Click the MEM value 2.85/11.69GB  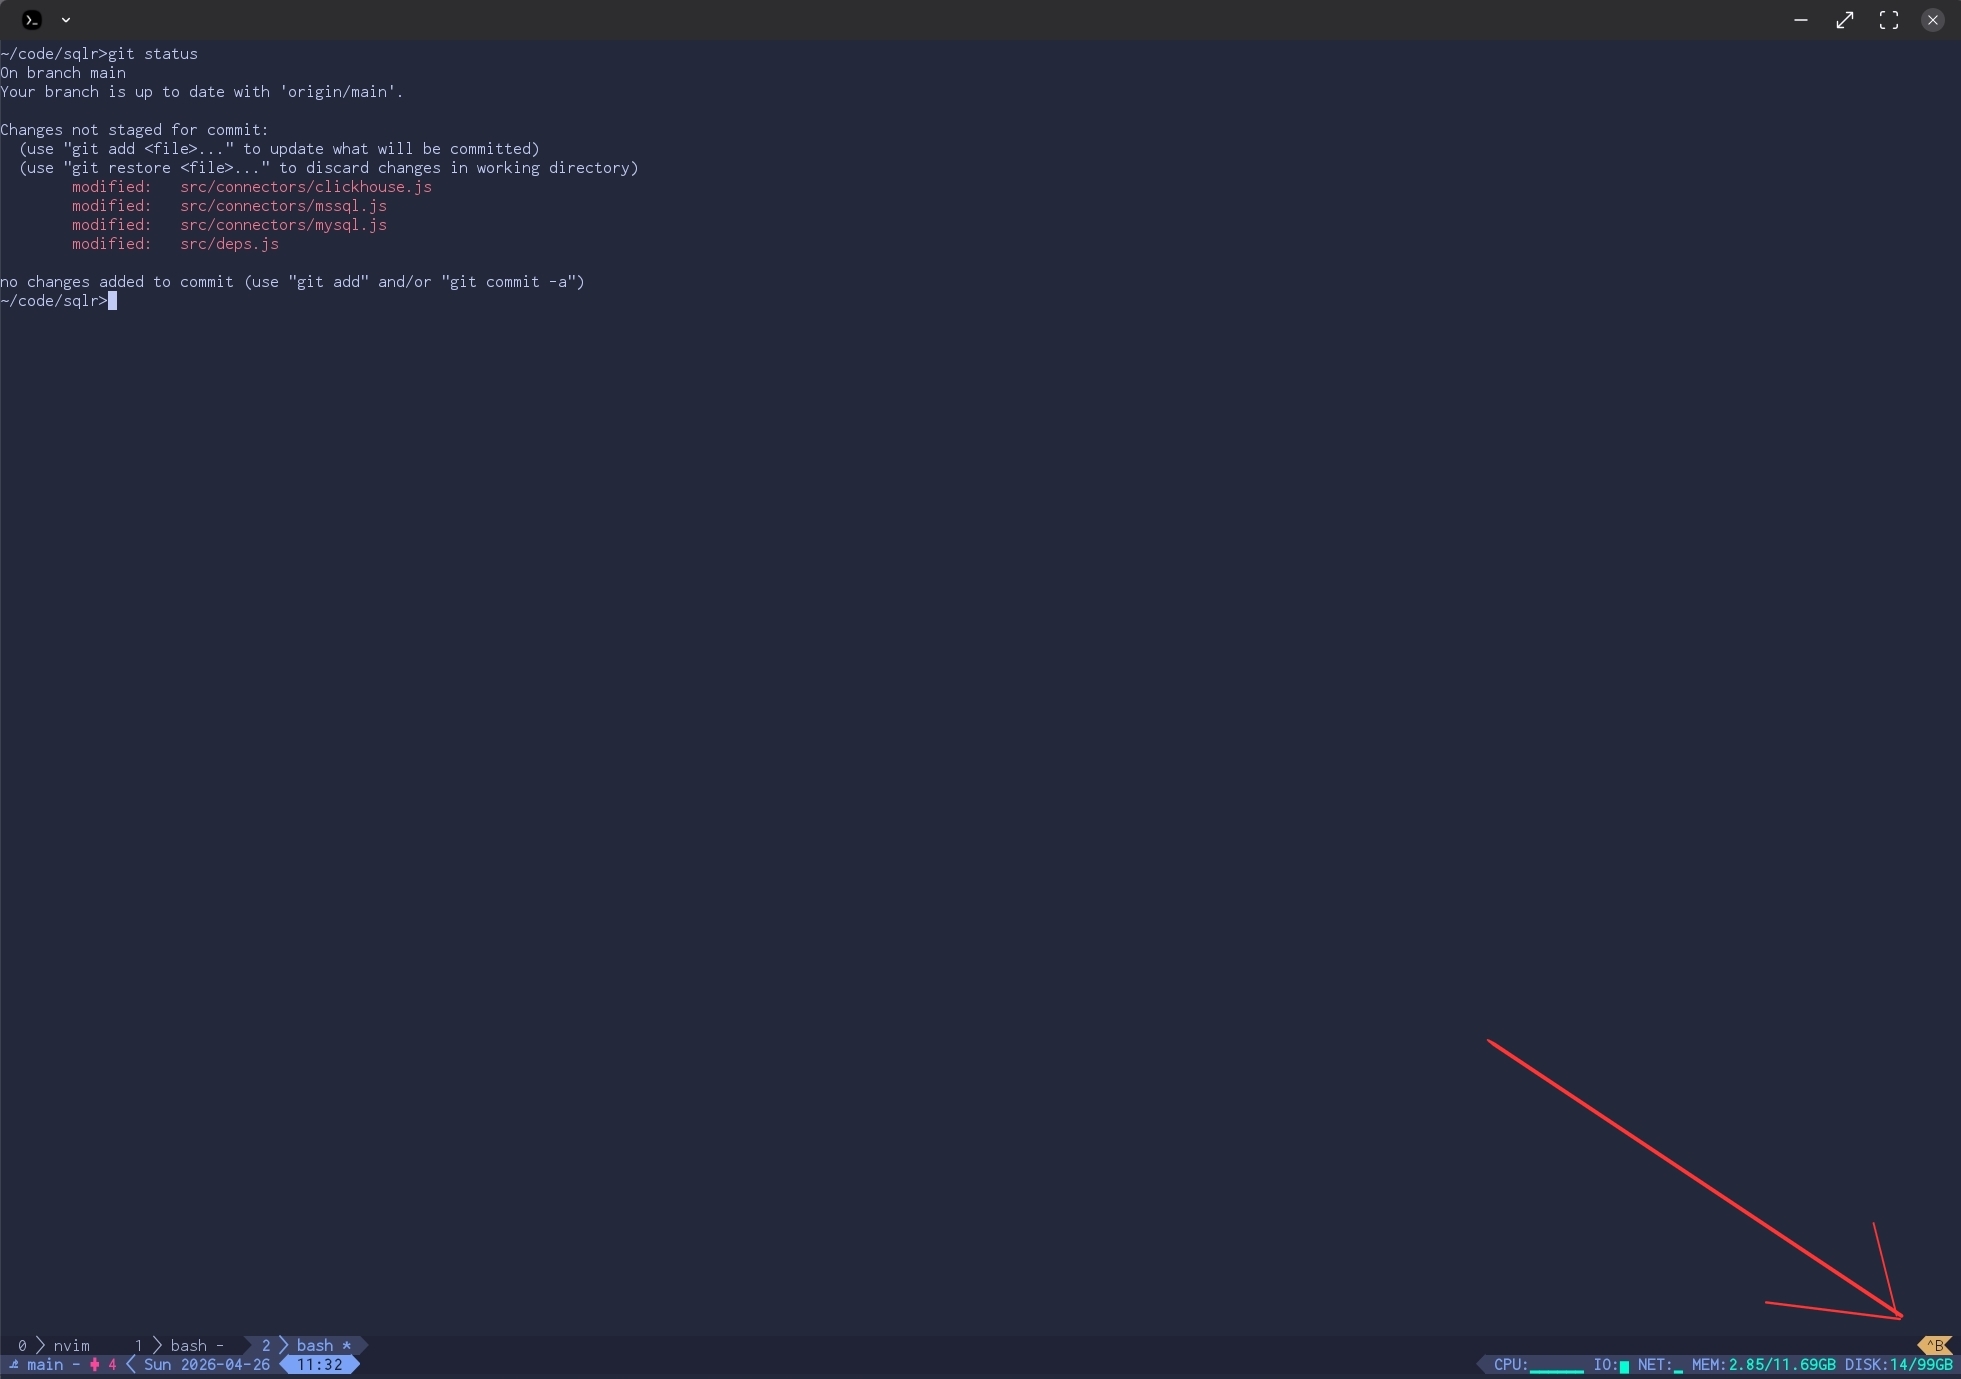coord(1782,1365)
